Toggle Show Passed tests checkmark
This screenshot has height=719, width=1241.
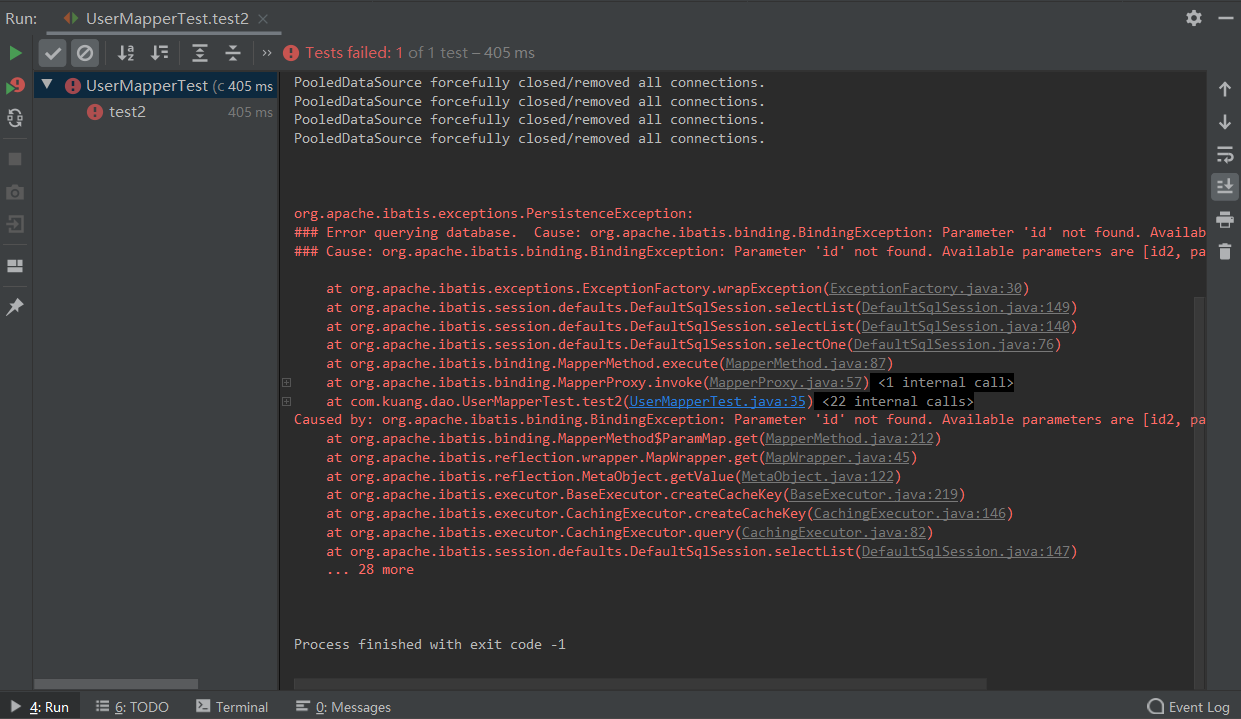(54, 52)
